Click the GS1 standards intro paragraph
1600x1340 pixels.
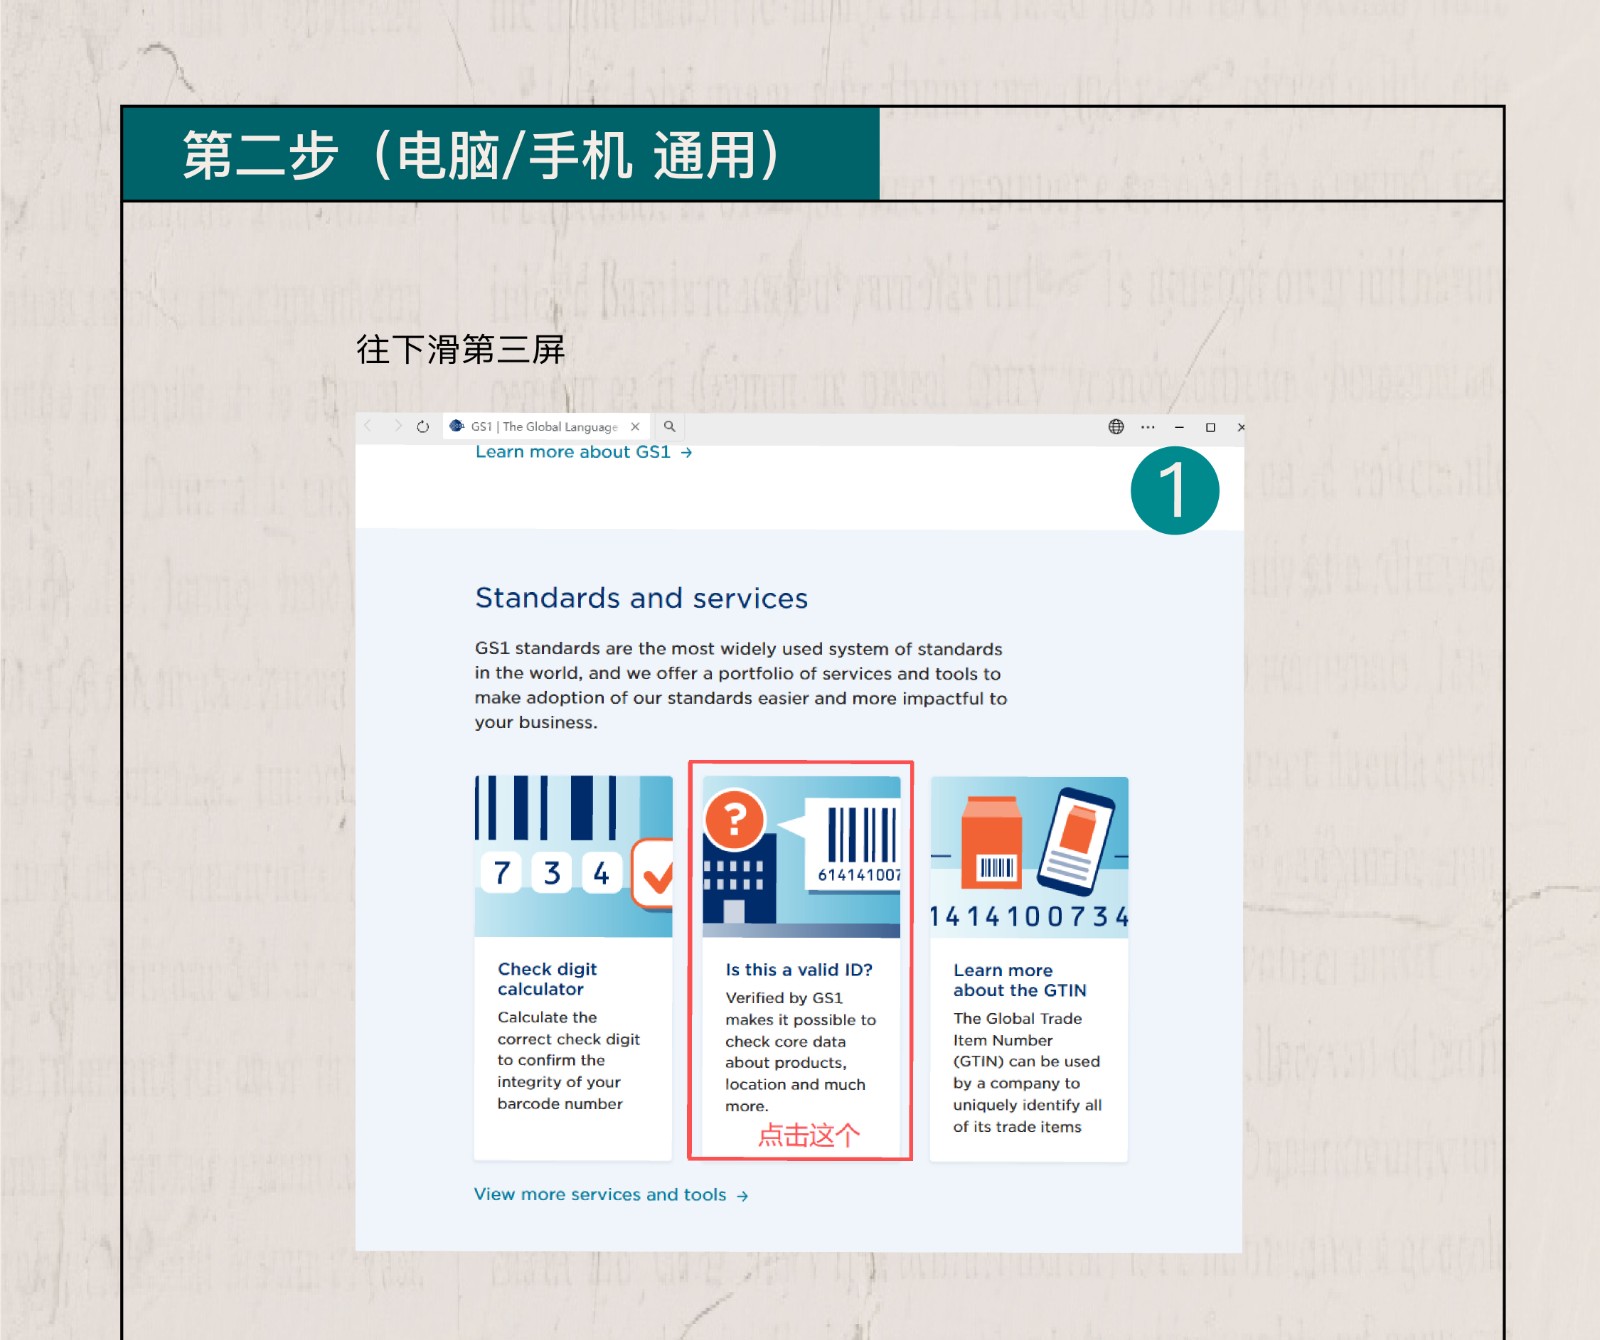point(741,685)
